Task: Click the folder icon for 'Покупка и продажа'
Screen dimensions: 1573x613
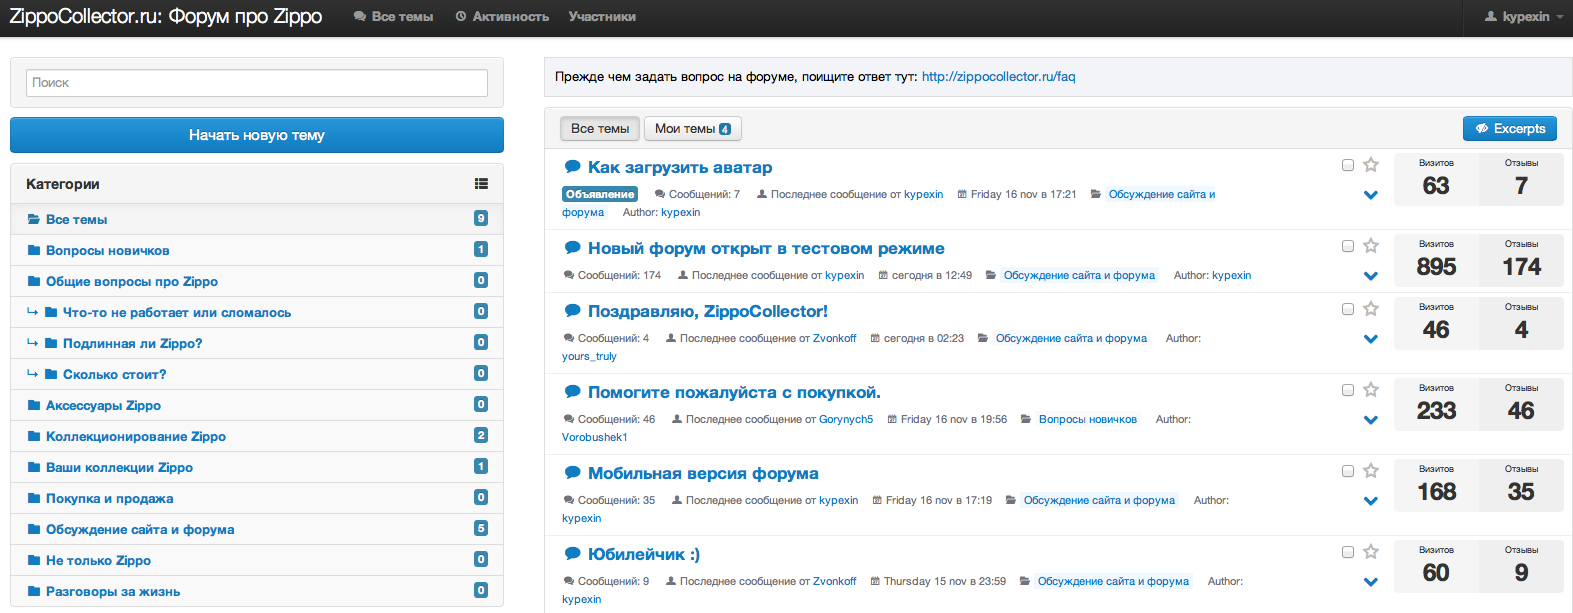Action: click(x=34, y=498)
